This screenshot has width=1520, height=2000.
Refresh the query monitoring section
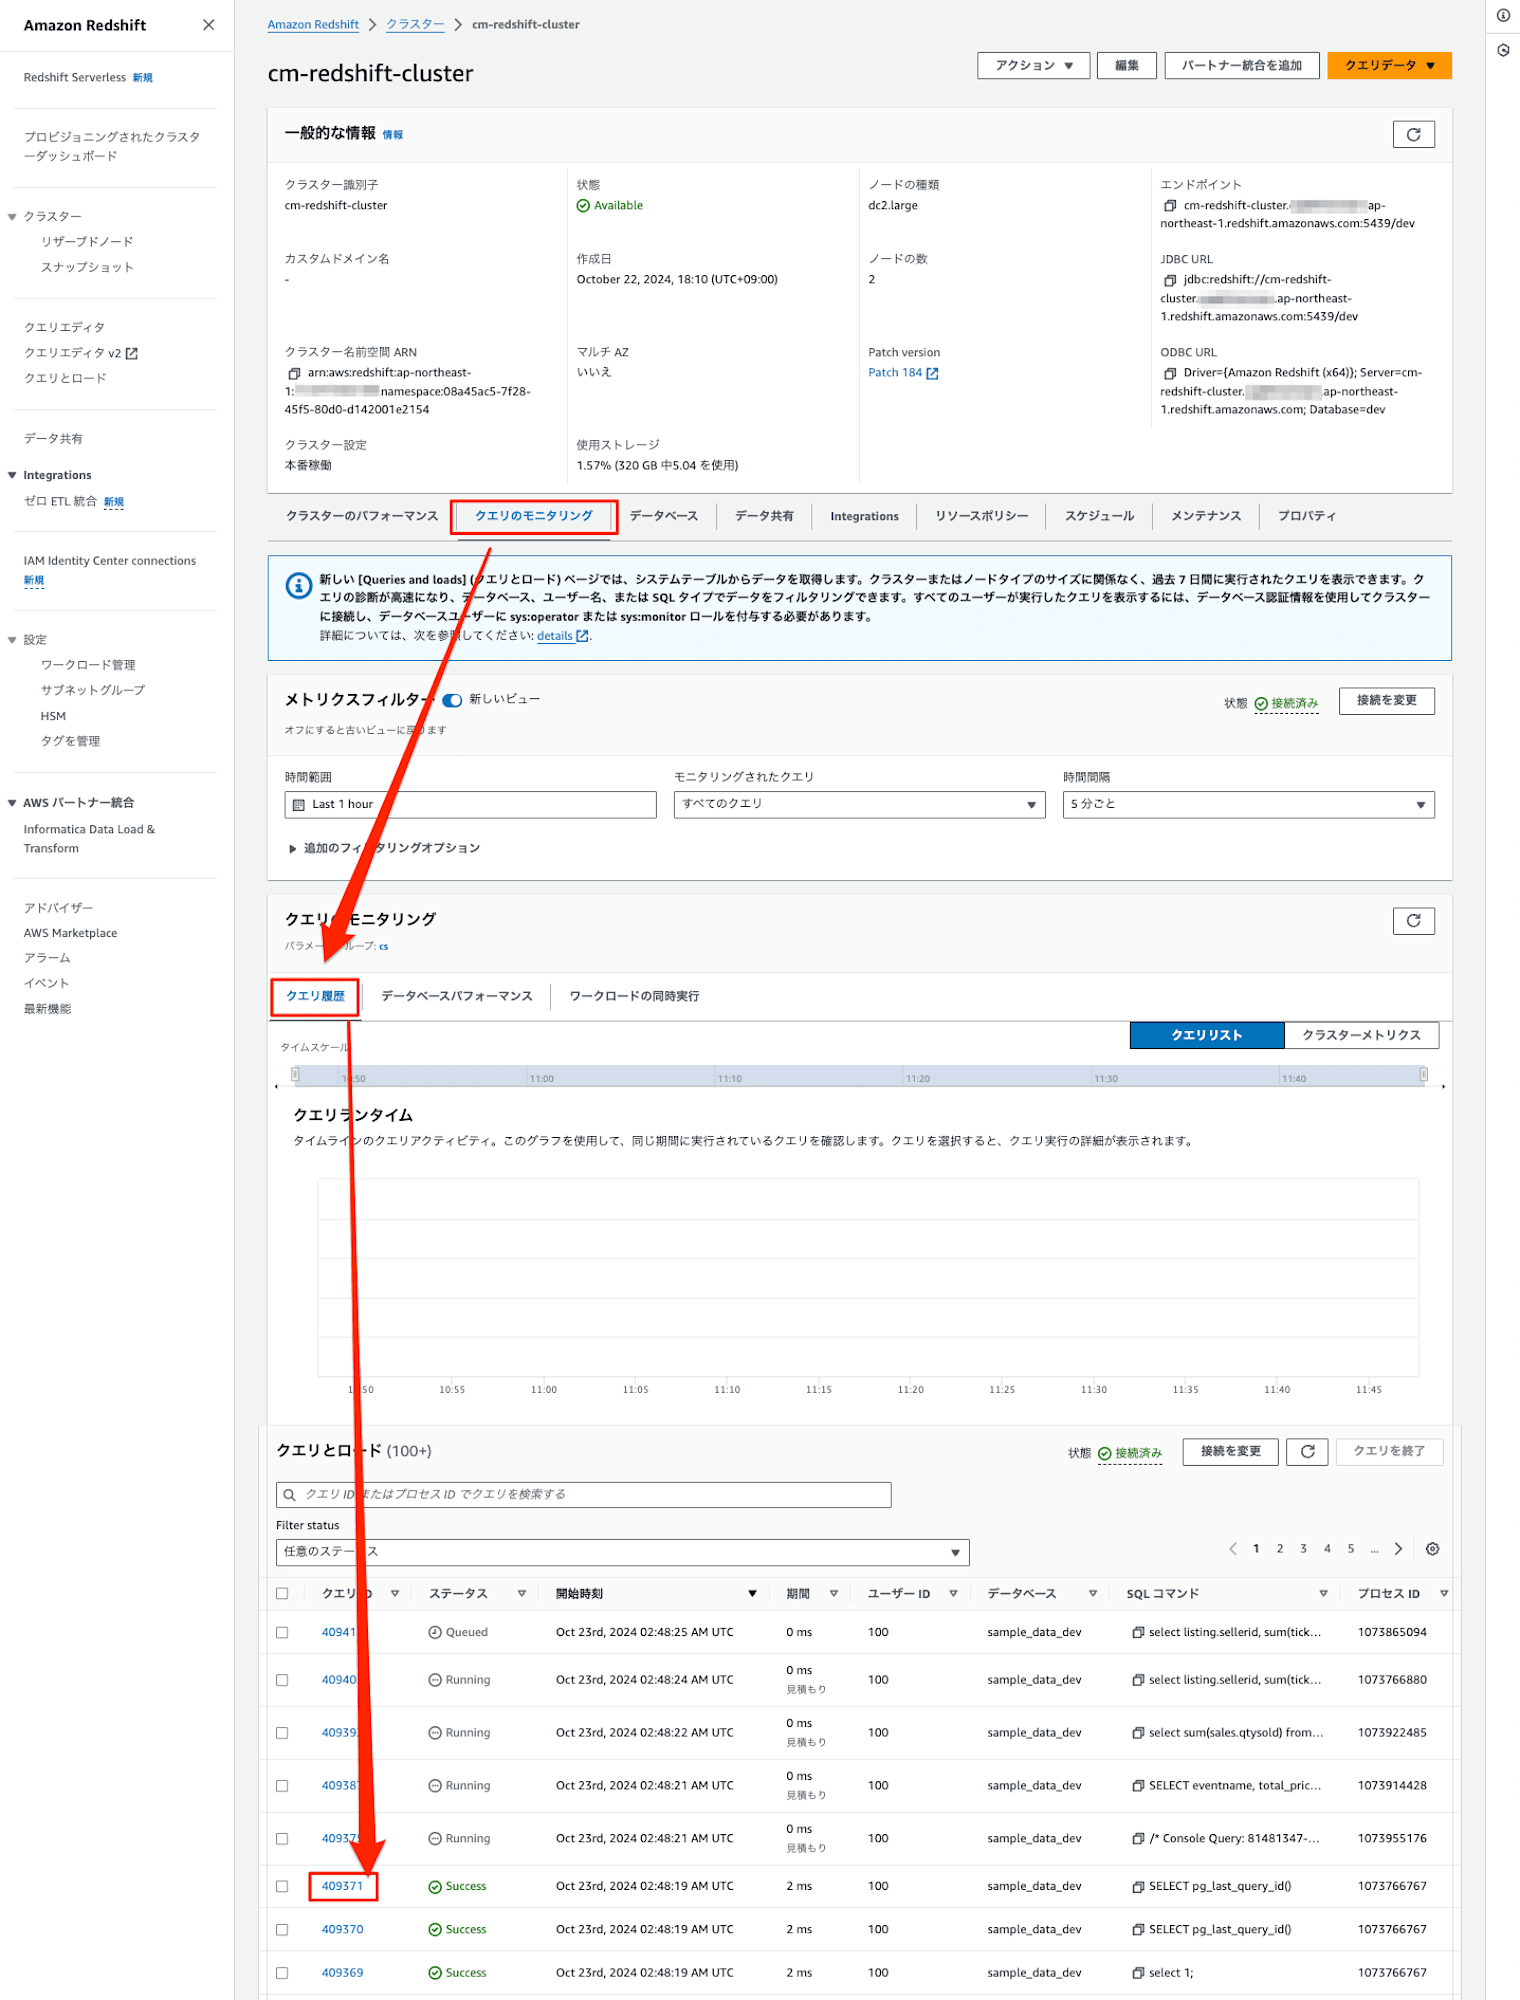point(1413,921)
